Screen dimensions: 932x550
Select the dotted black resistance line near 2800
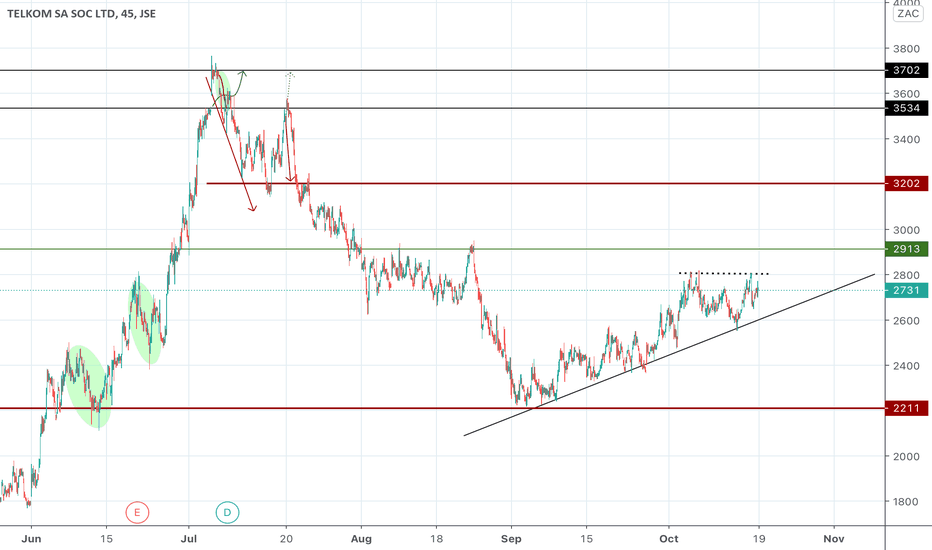tap(723, 274)
